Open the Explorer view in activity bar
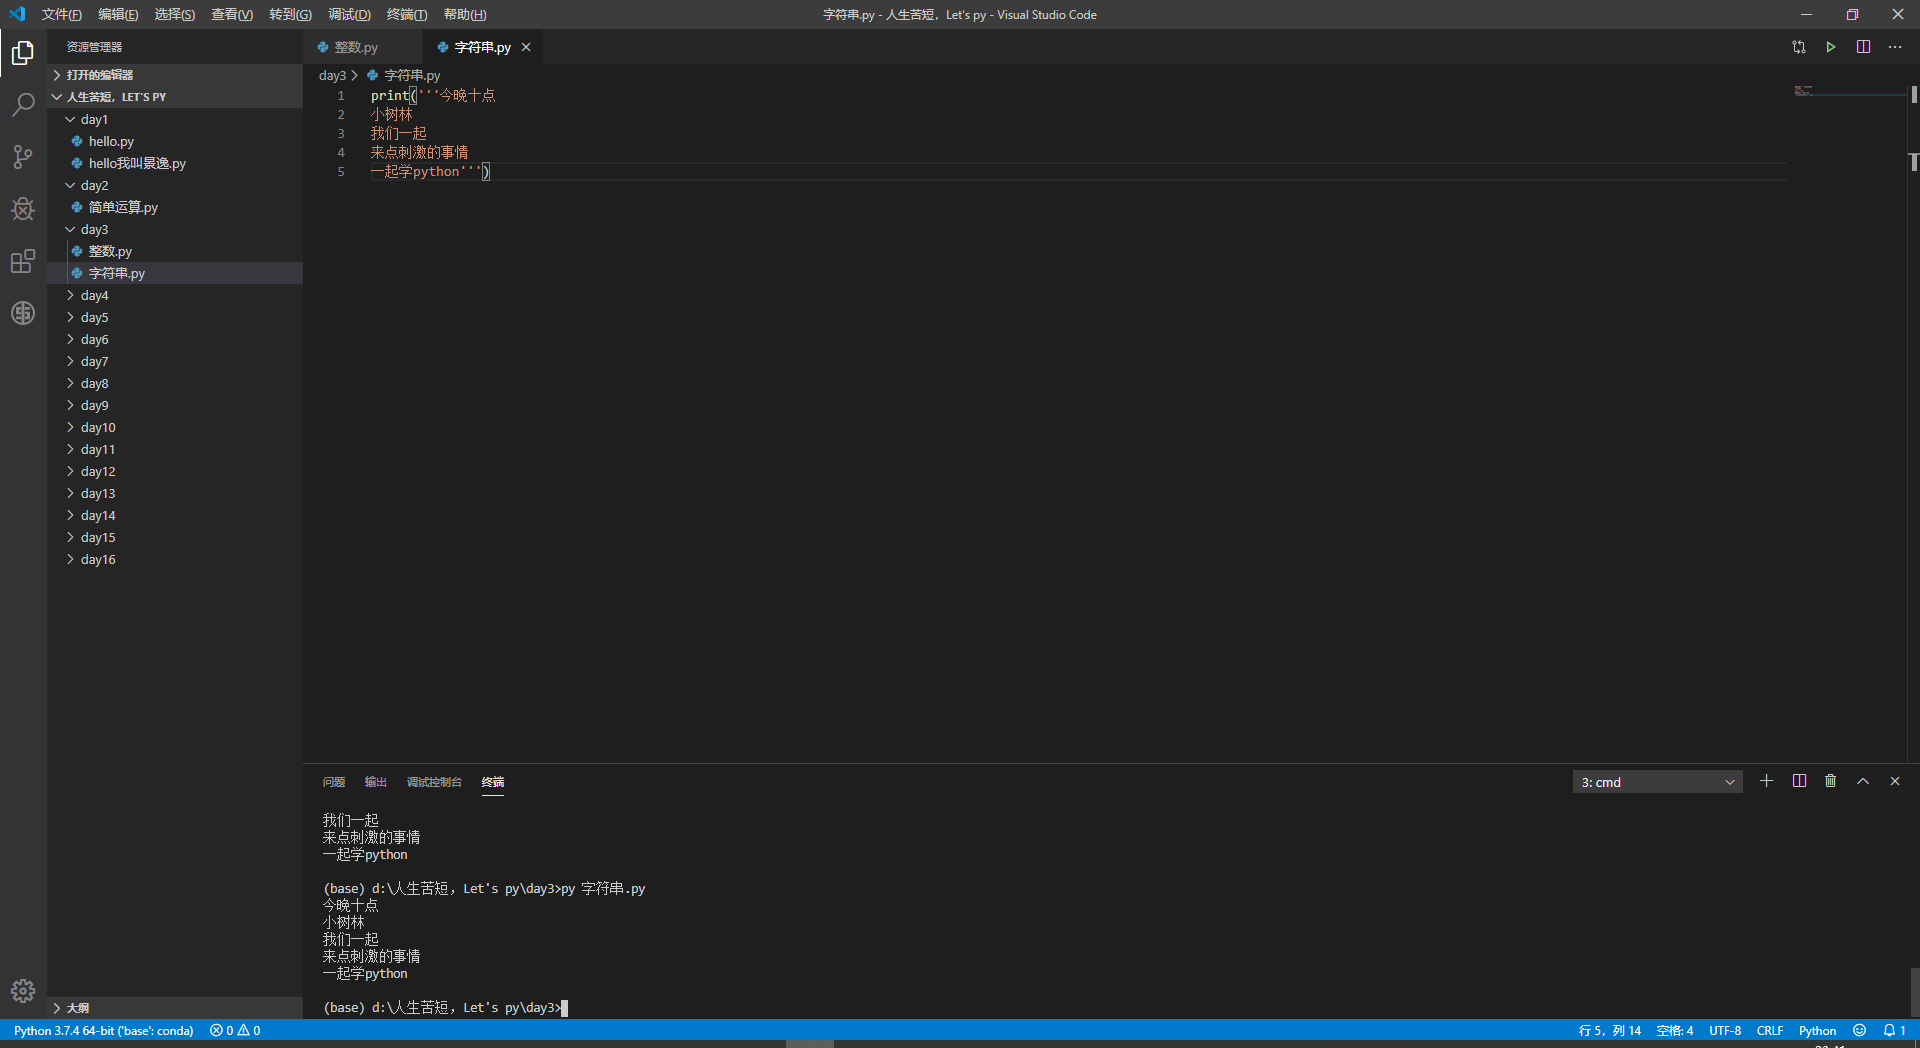The image size is (1920, 1048). tap(23, 52)
